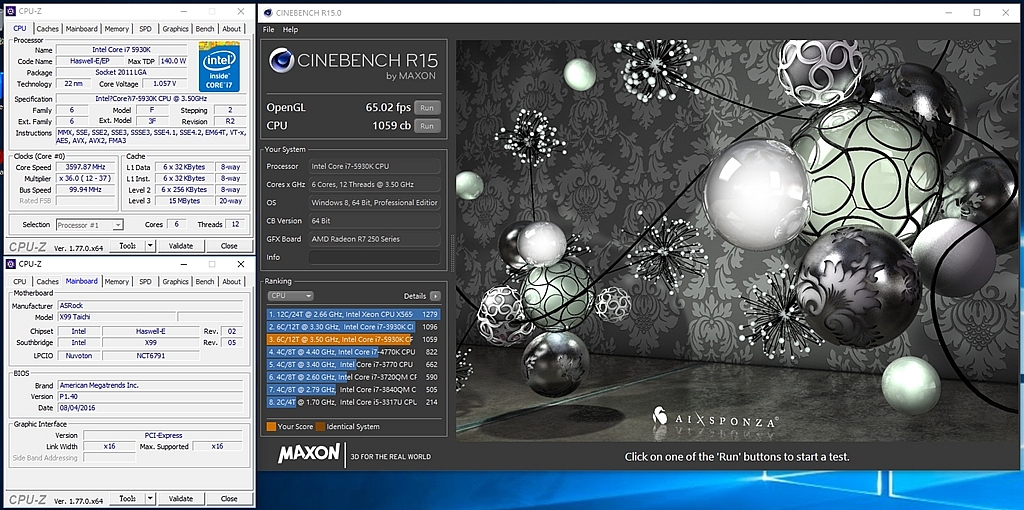
Task: Open Graphics tab in bottom CPU-Z window
Action: pyautogui.click(x=175, y=281)
